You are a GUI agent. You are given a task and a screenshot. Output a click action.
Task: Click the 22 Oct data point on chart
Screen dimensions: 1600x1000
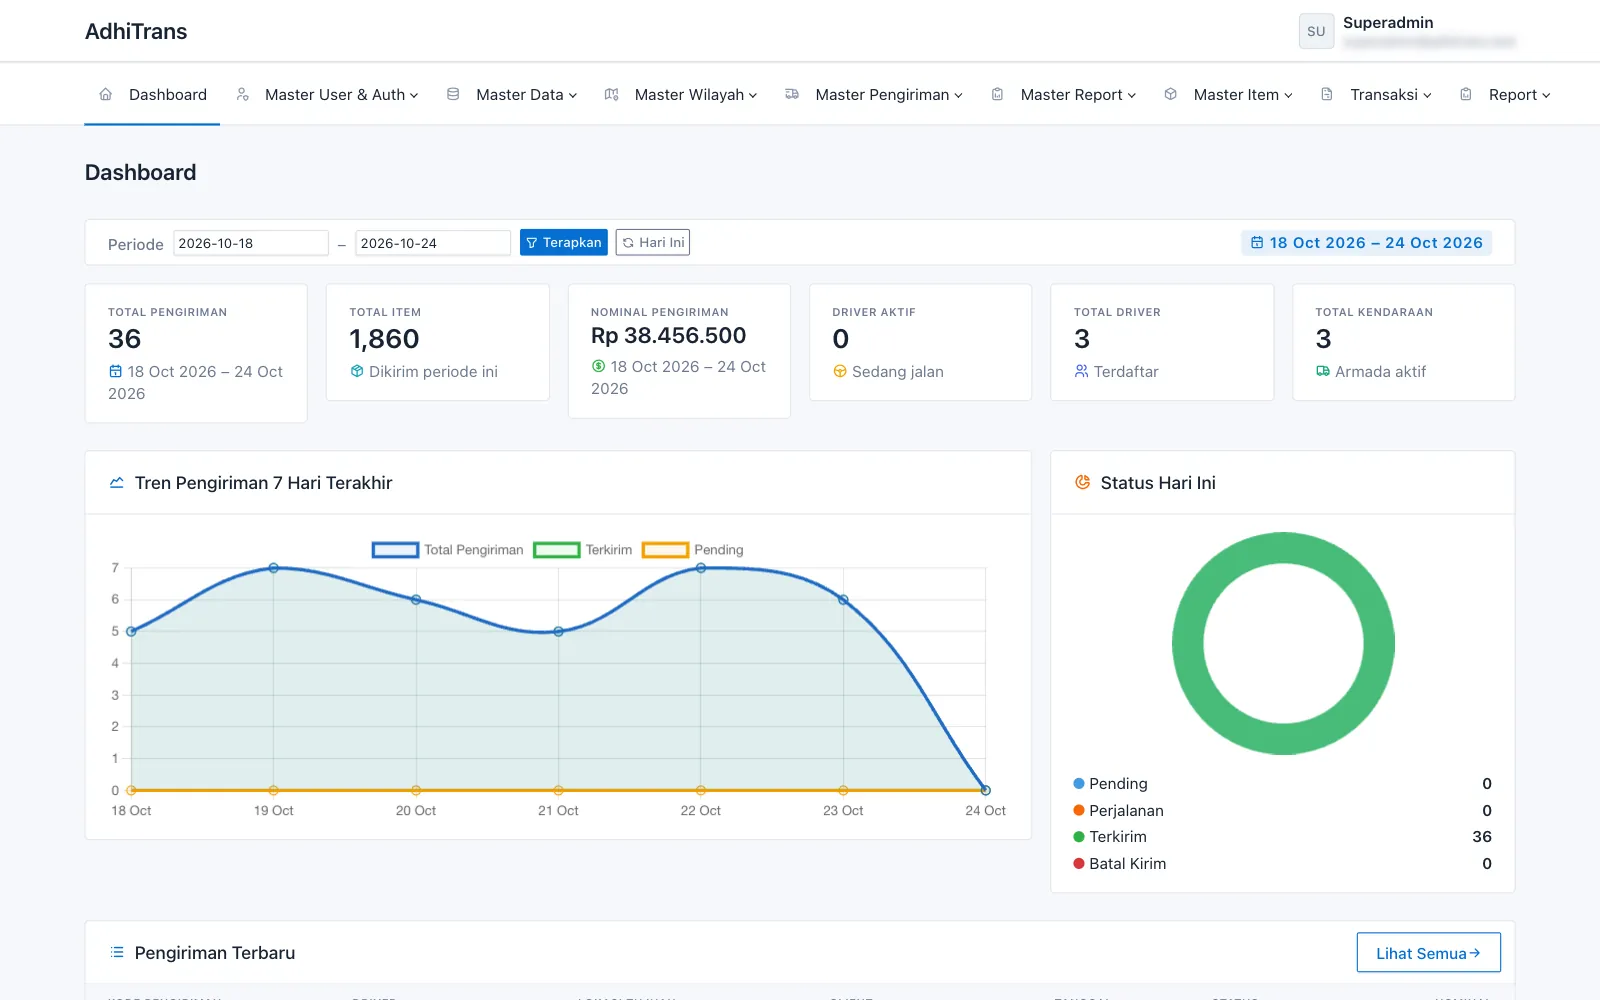701,568
